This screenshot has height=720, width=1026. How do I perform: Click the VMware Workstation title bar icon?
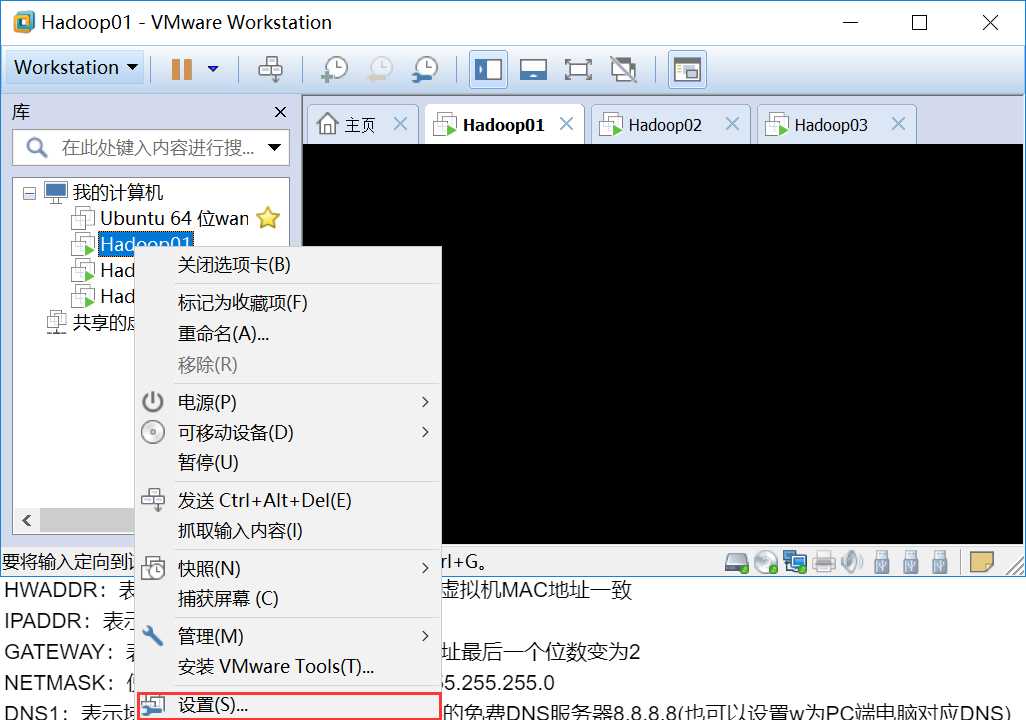(24, 22)
